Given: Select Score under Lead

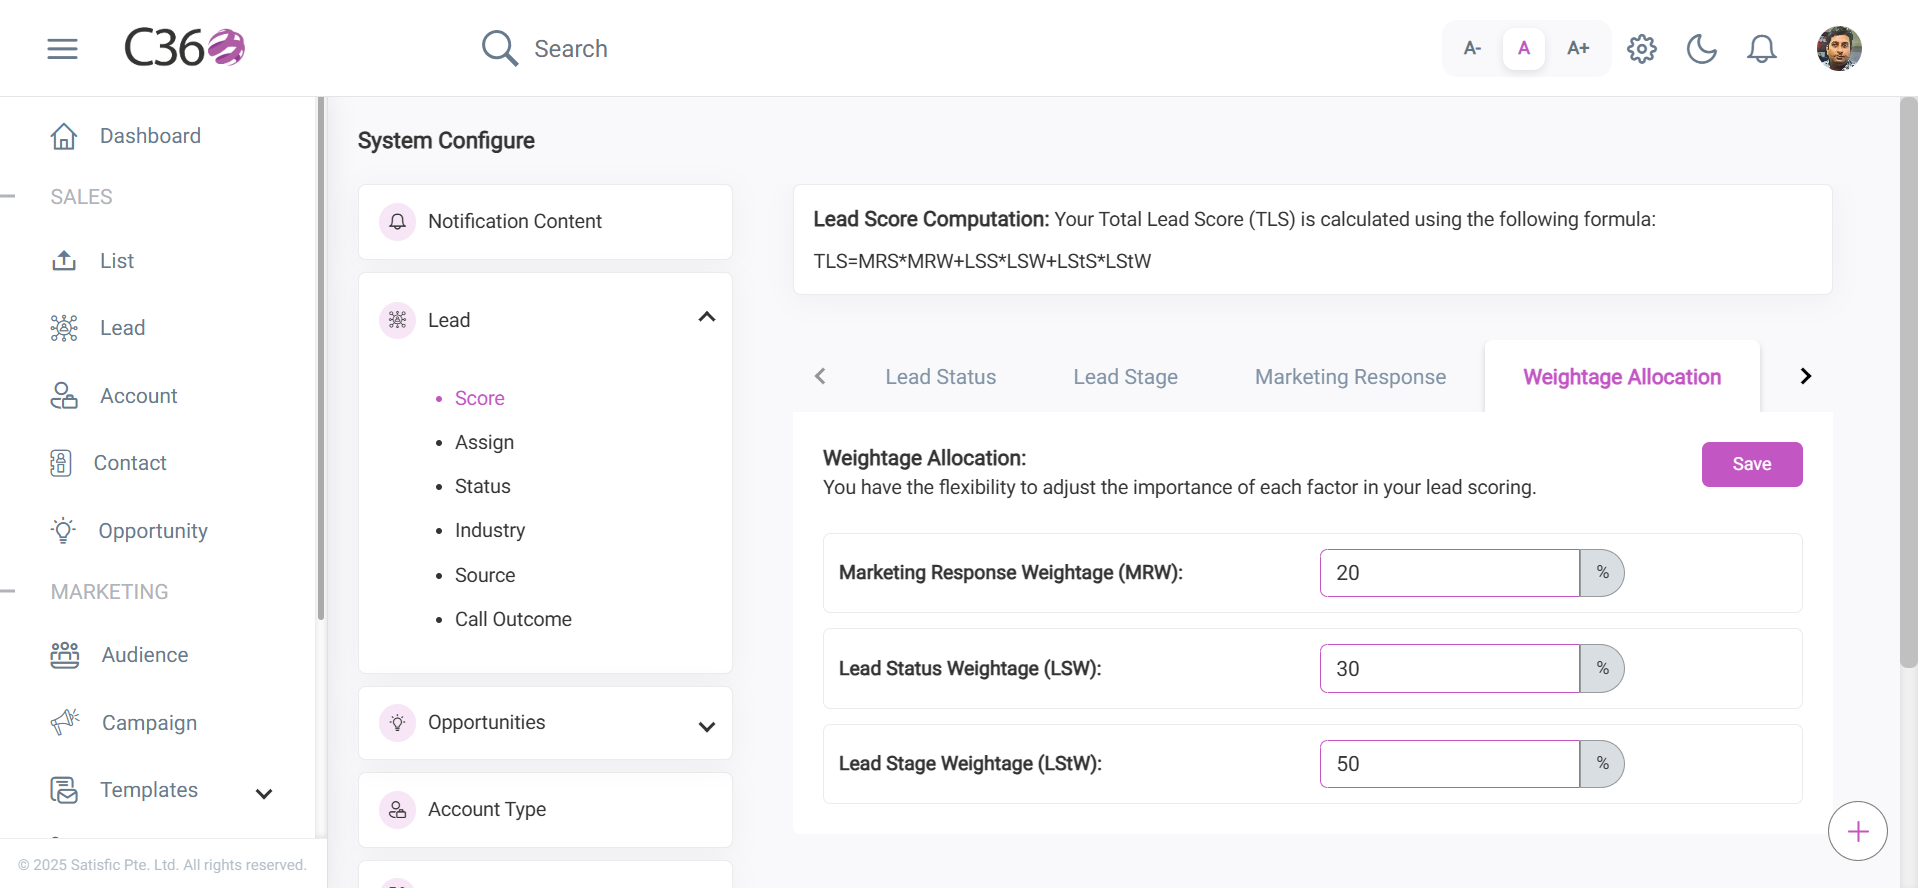Looking at the screenshot, I should [480, 398].
